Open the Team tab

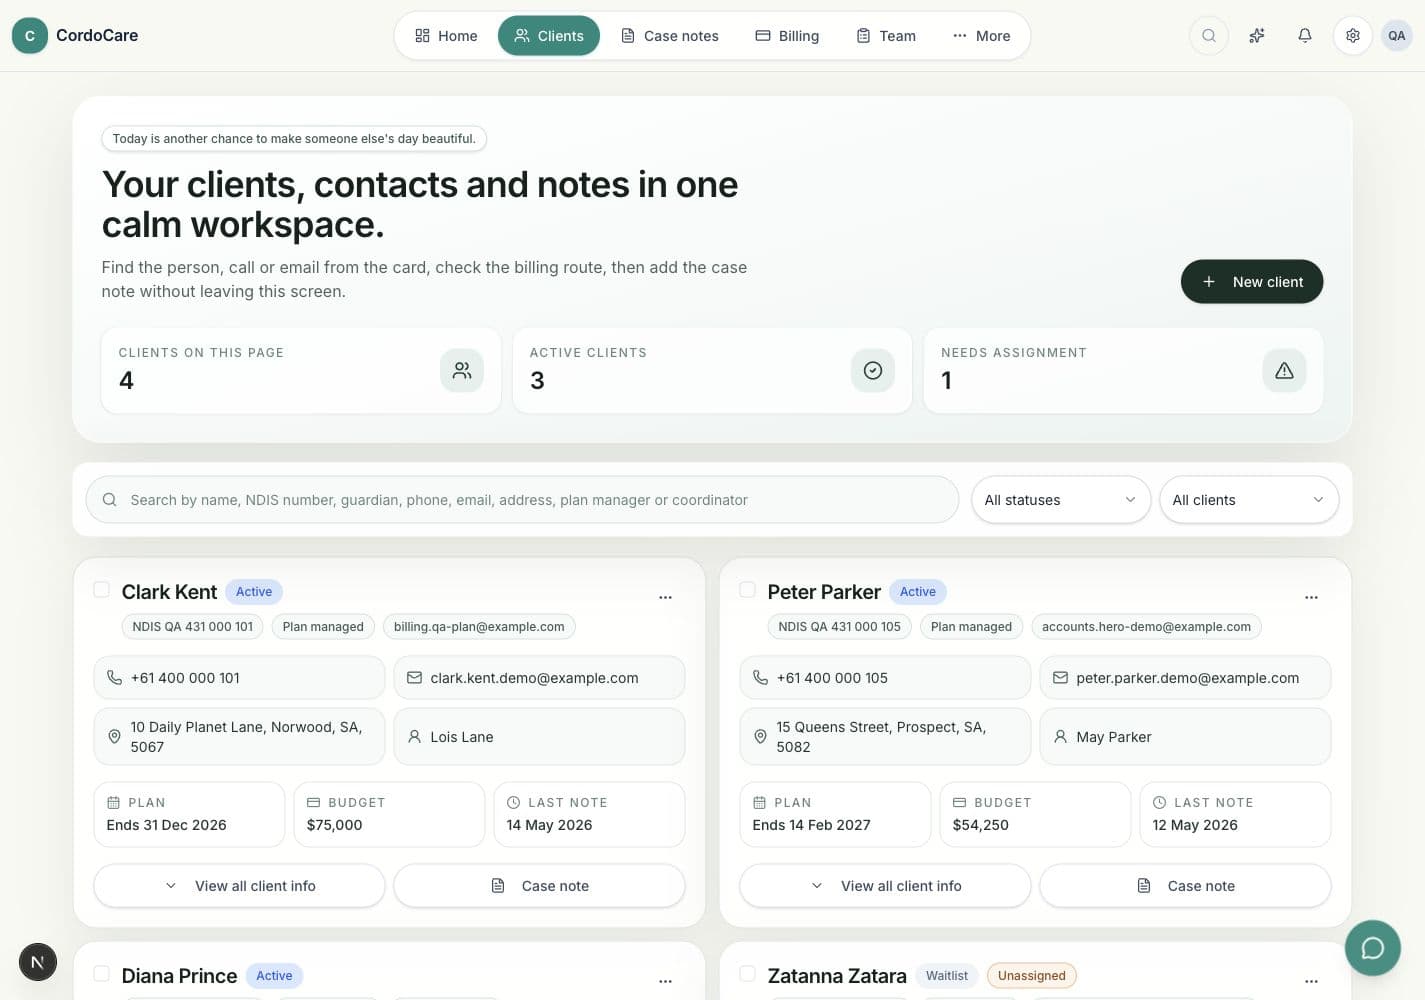886,36
